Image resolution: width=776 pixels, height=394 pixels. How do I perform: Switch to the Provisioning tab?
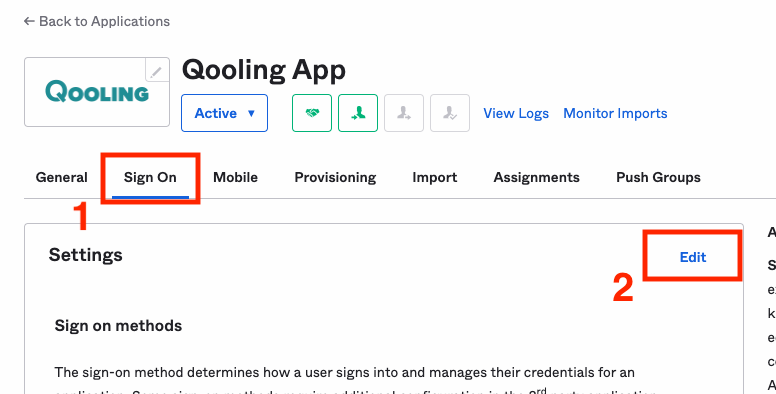click(x=335, y=177)
